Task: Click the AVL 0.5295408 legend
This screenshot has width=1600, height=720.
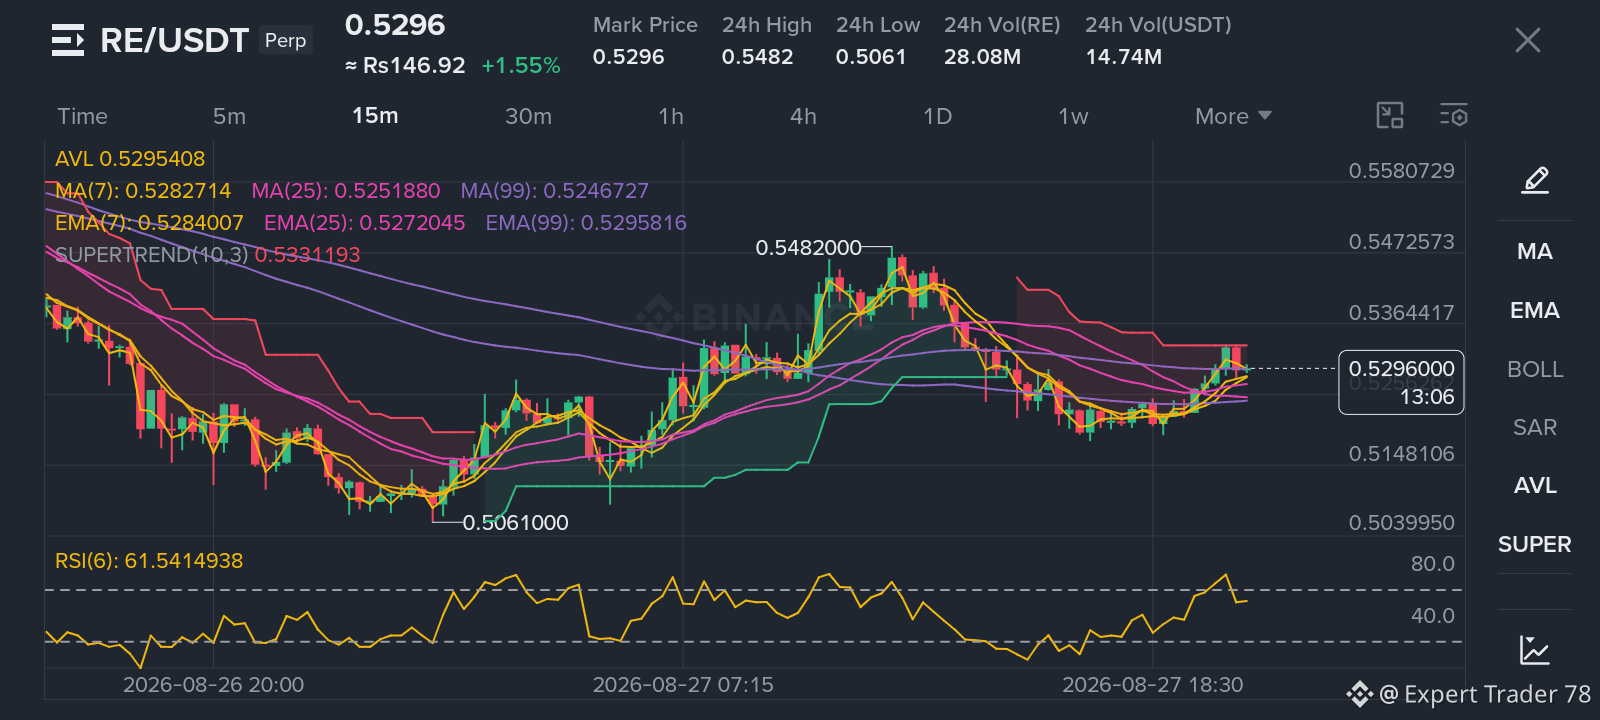Action: (130, 159)
